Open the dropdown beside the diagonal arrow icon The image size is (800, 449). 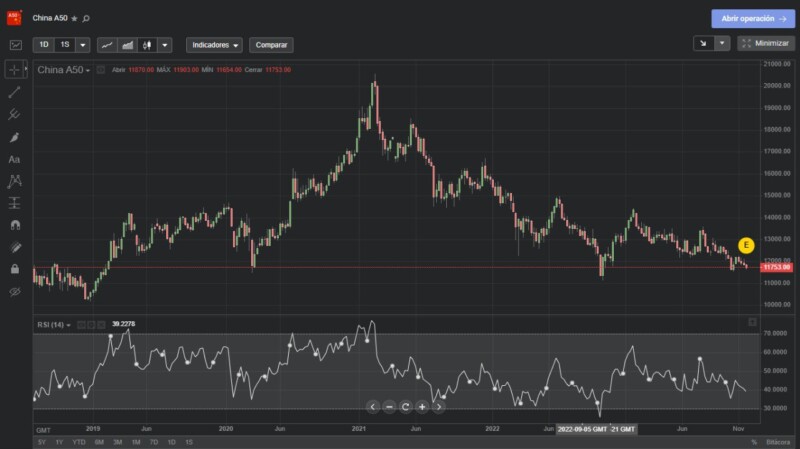[x=722, y=43]
